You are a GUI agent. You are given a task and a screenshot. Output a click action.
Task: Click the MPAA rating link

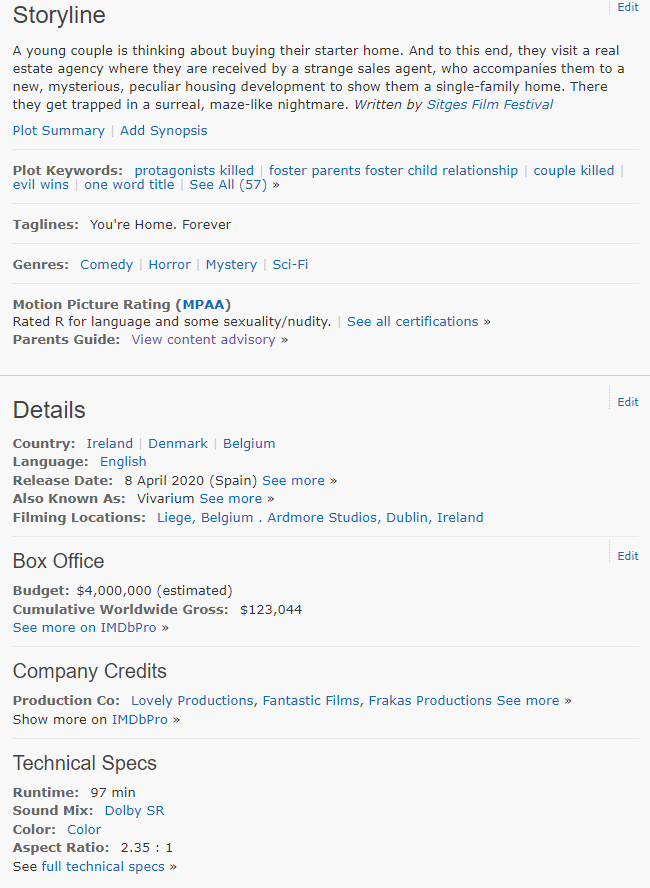click(x=204, y=305)
